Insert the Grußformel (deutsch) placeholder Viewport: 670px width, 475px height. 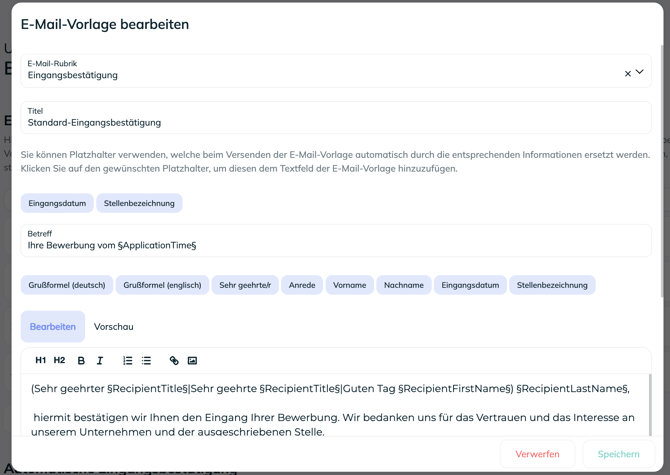pyautogui.click(x=67, y=285)
